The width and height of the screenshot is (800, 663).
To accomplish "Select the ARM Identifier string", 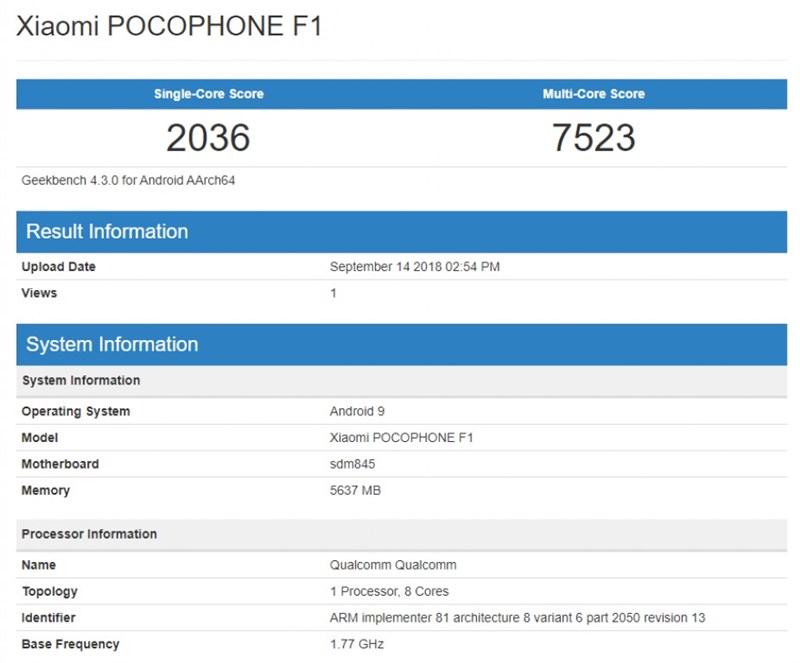I will click(x=513, y=618).
